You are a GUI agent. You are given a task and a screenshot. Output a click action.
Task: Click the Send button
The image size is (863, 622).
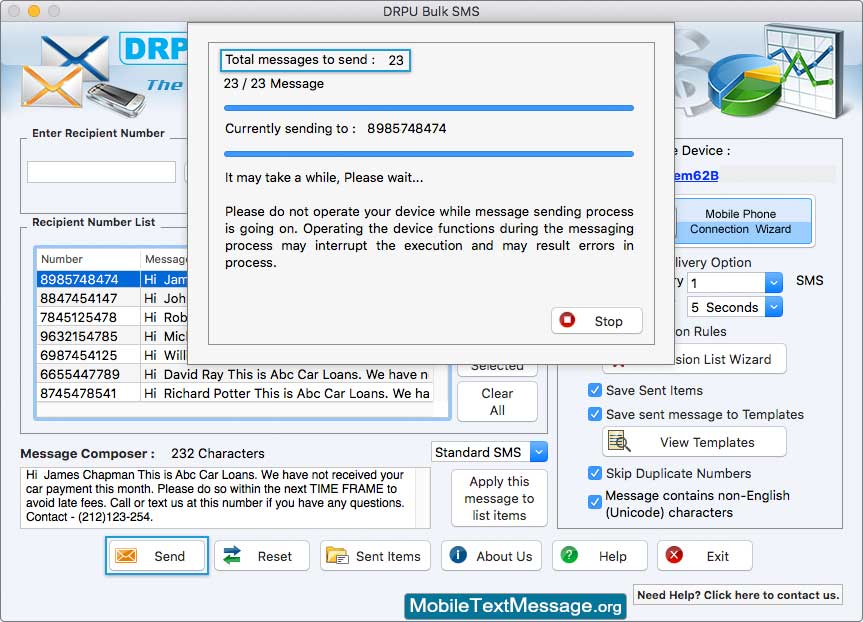coord(157,556)
